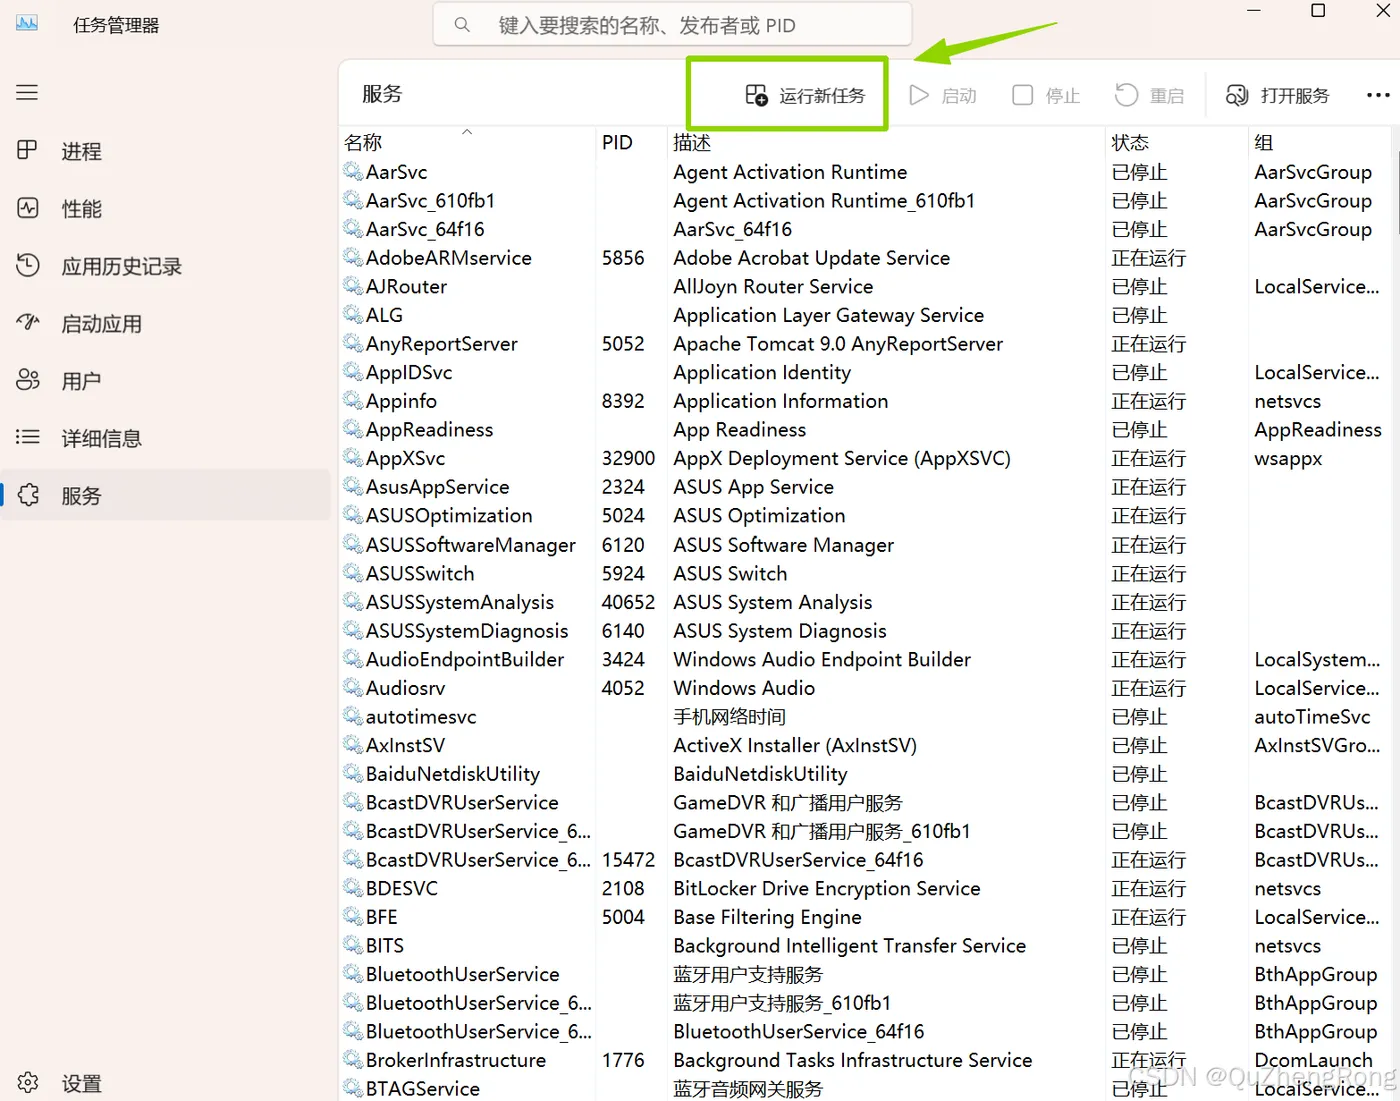
Task: Click the gear icon beside Audiosrv
Action: tap(353, 688)
